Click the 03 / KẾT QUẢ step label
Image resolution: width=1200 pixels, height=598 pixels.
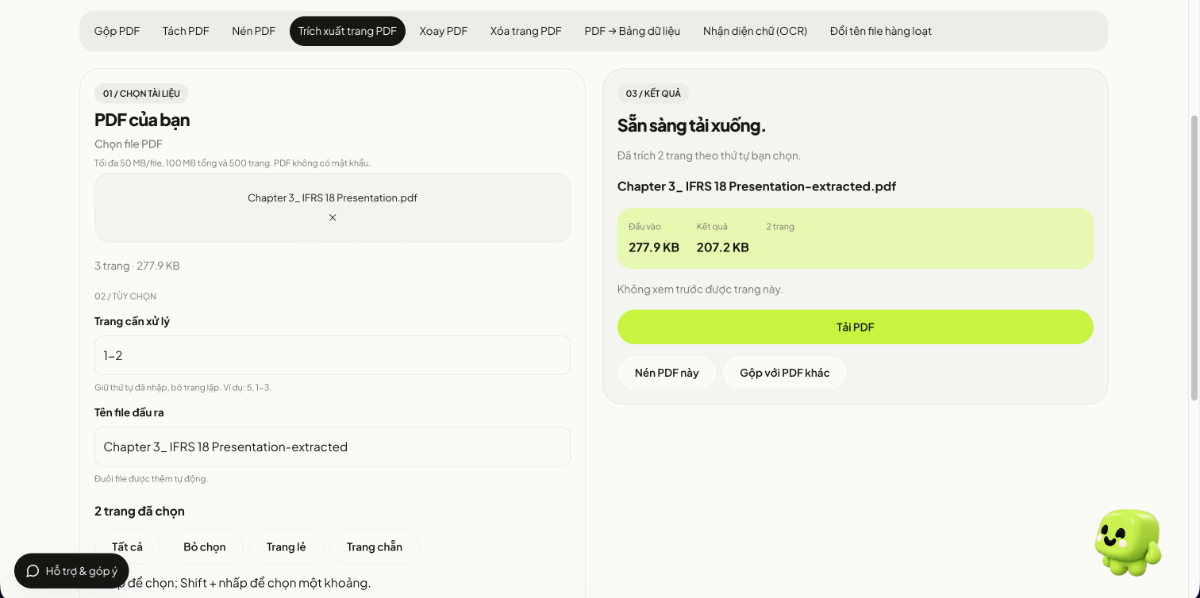[x=653, y=93]
